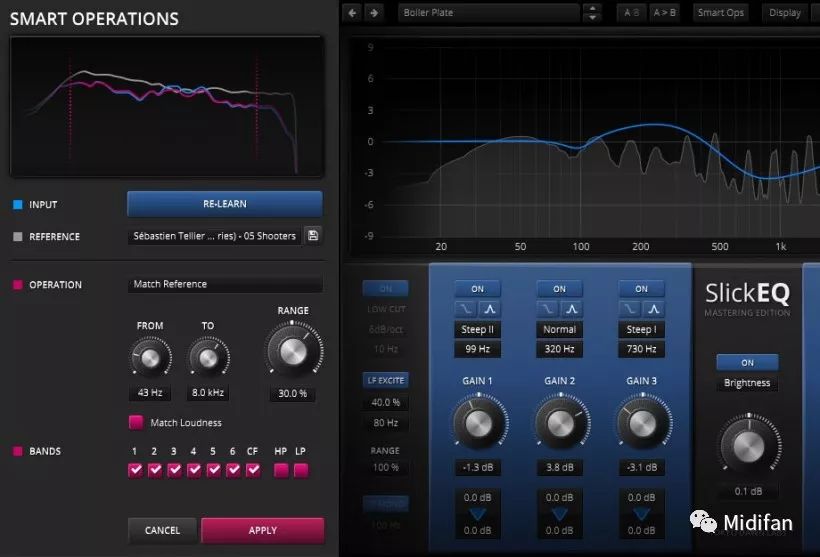Open the Match Reference operation dropdown

click(x=225, y=284)
